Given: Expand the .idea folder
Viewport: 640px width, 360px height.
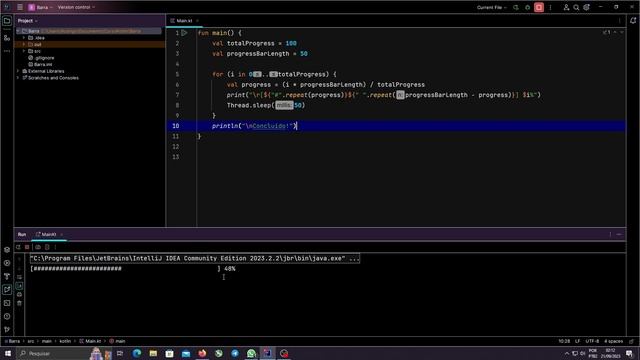Looking at the screenshot, I should (24, 38).
